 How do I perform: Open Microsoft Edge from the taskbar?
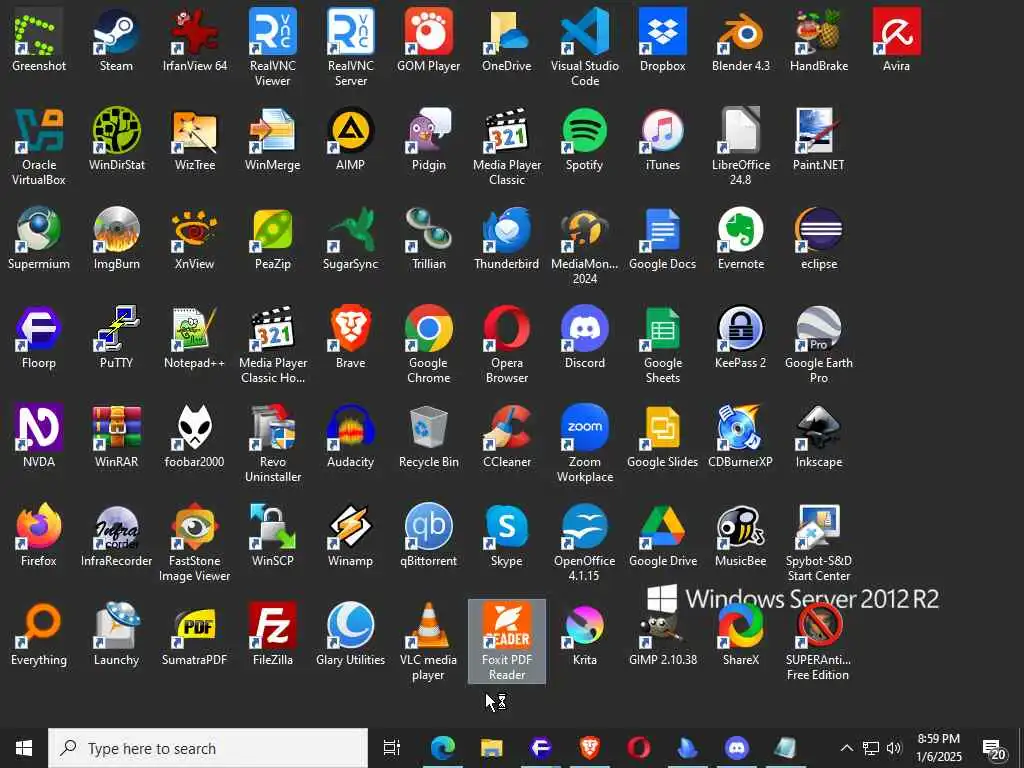[442, 748]
